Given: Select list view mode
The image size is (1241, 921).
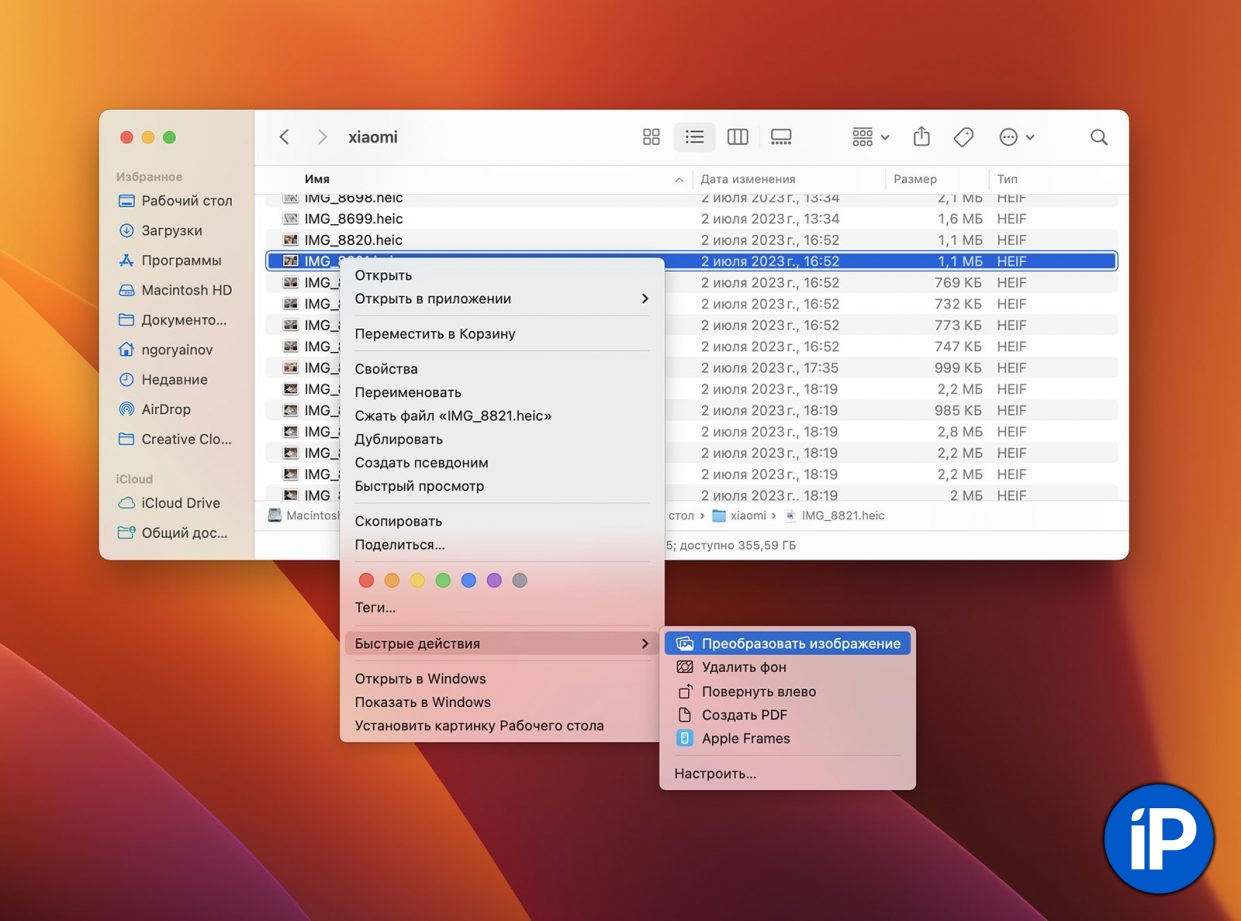Looking at the screenshot, I should [x=694, y=137].
